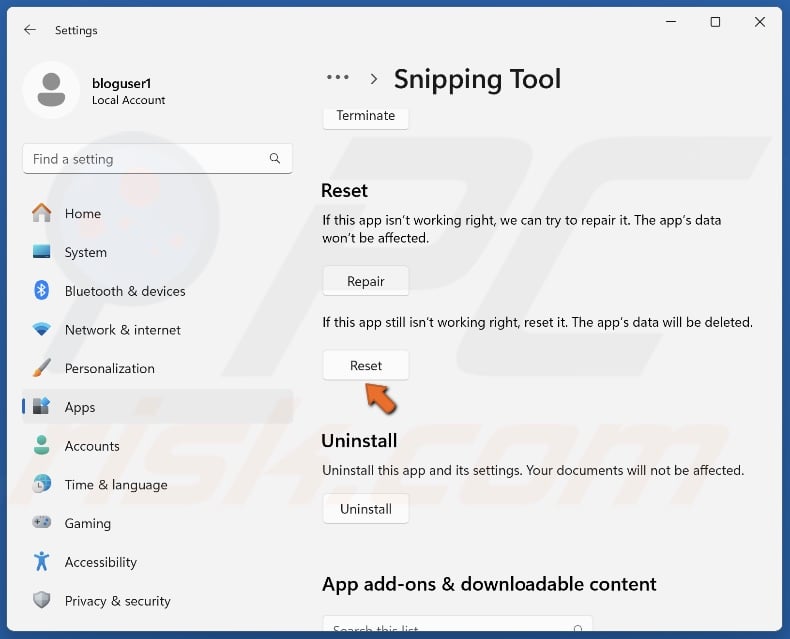
Task: Select the Home house icon
Action: [x=41, y=213]
